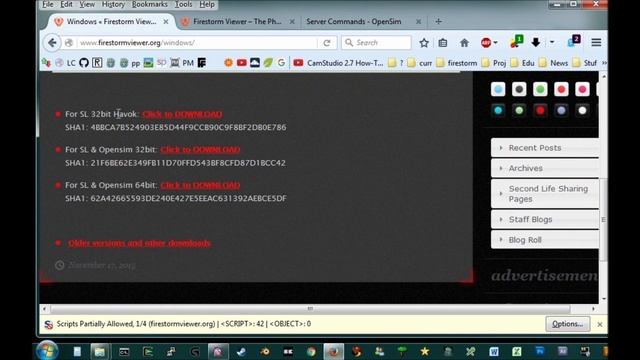640x360 pixels.
Task: Open the Proj bookmarks folder
Action: click(x=494, y=63)
